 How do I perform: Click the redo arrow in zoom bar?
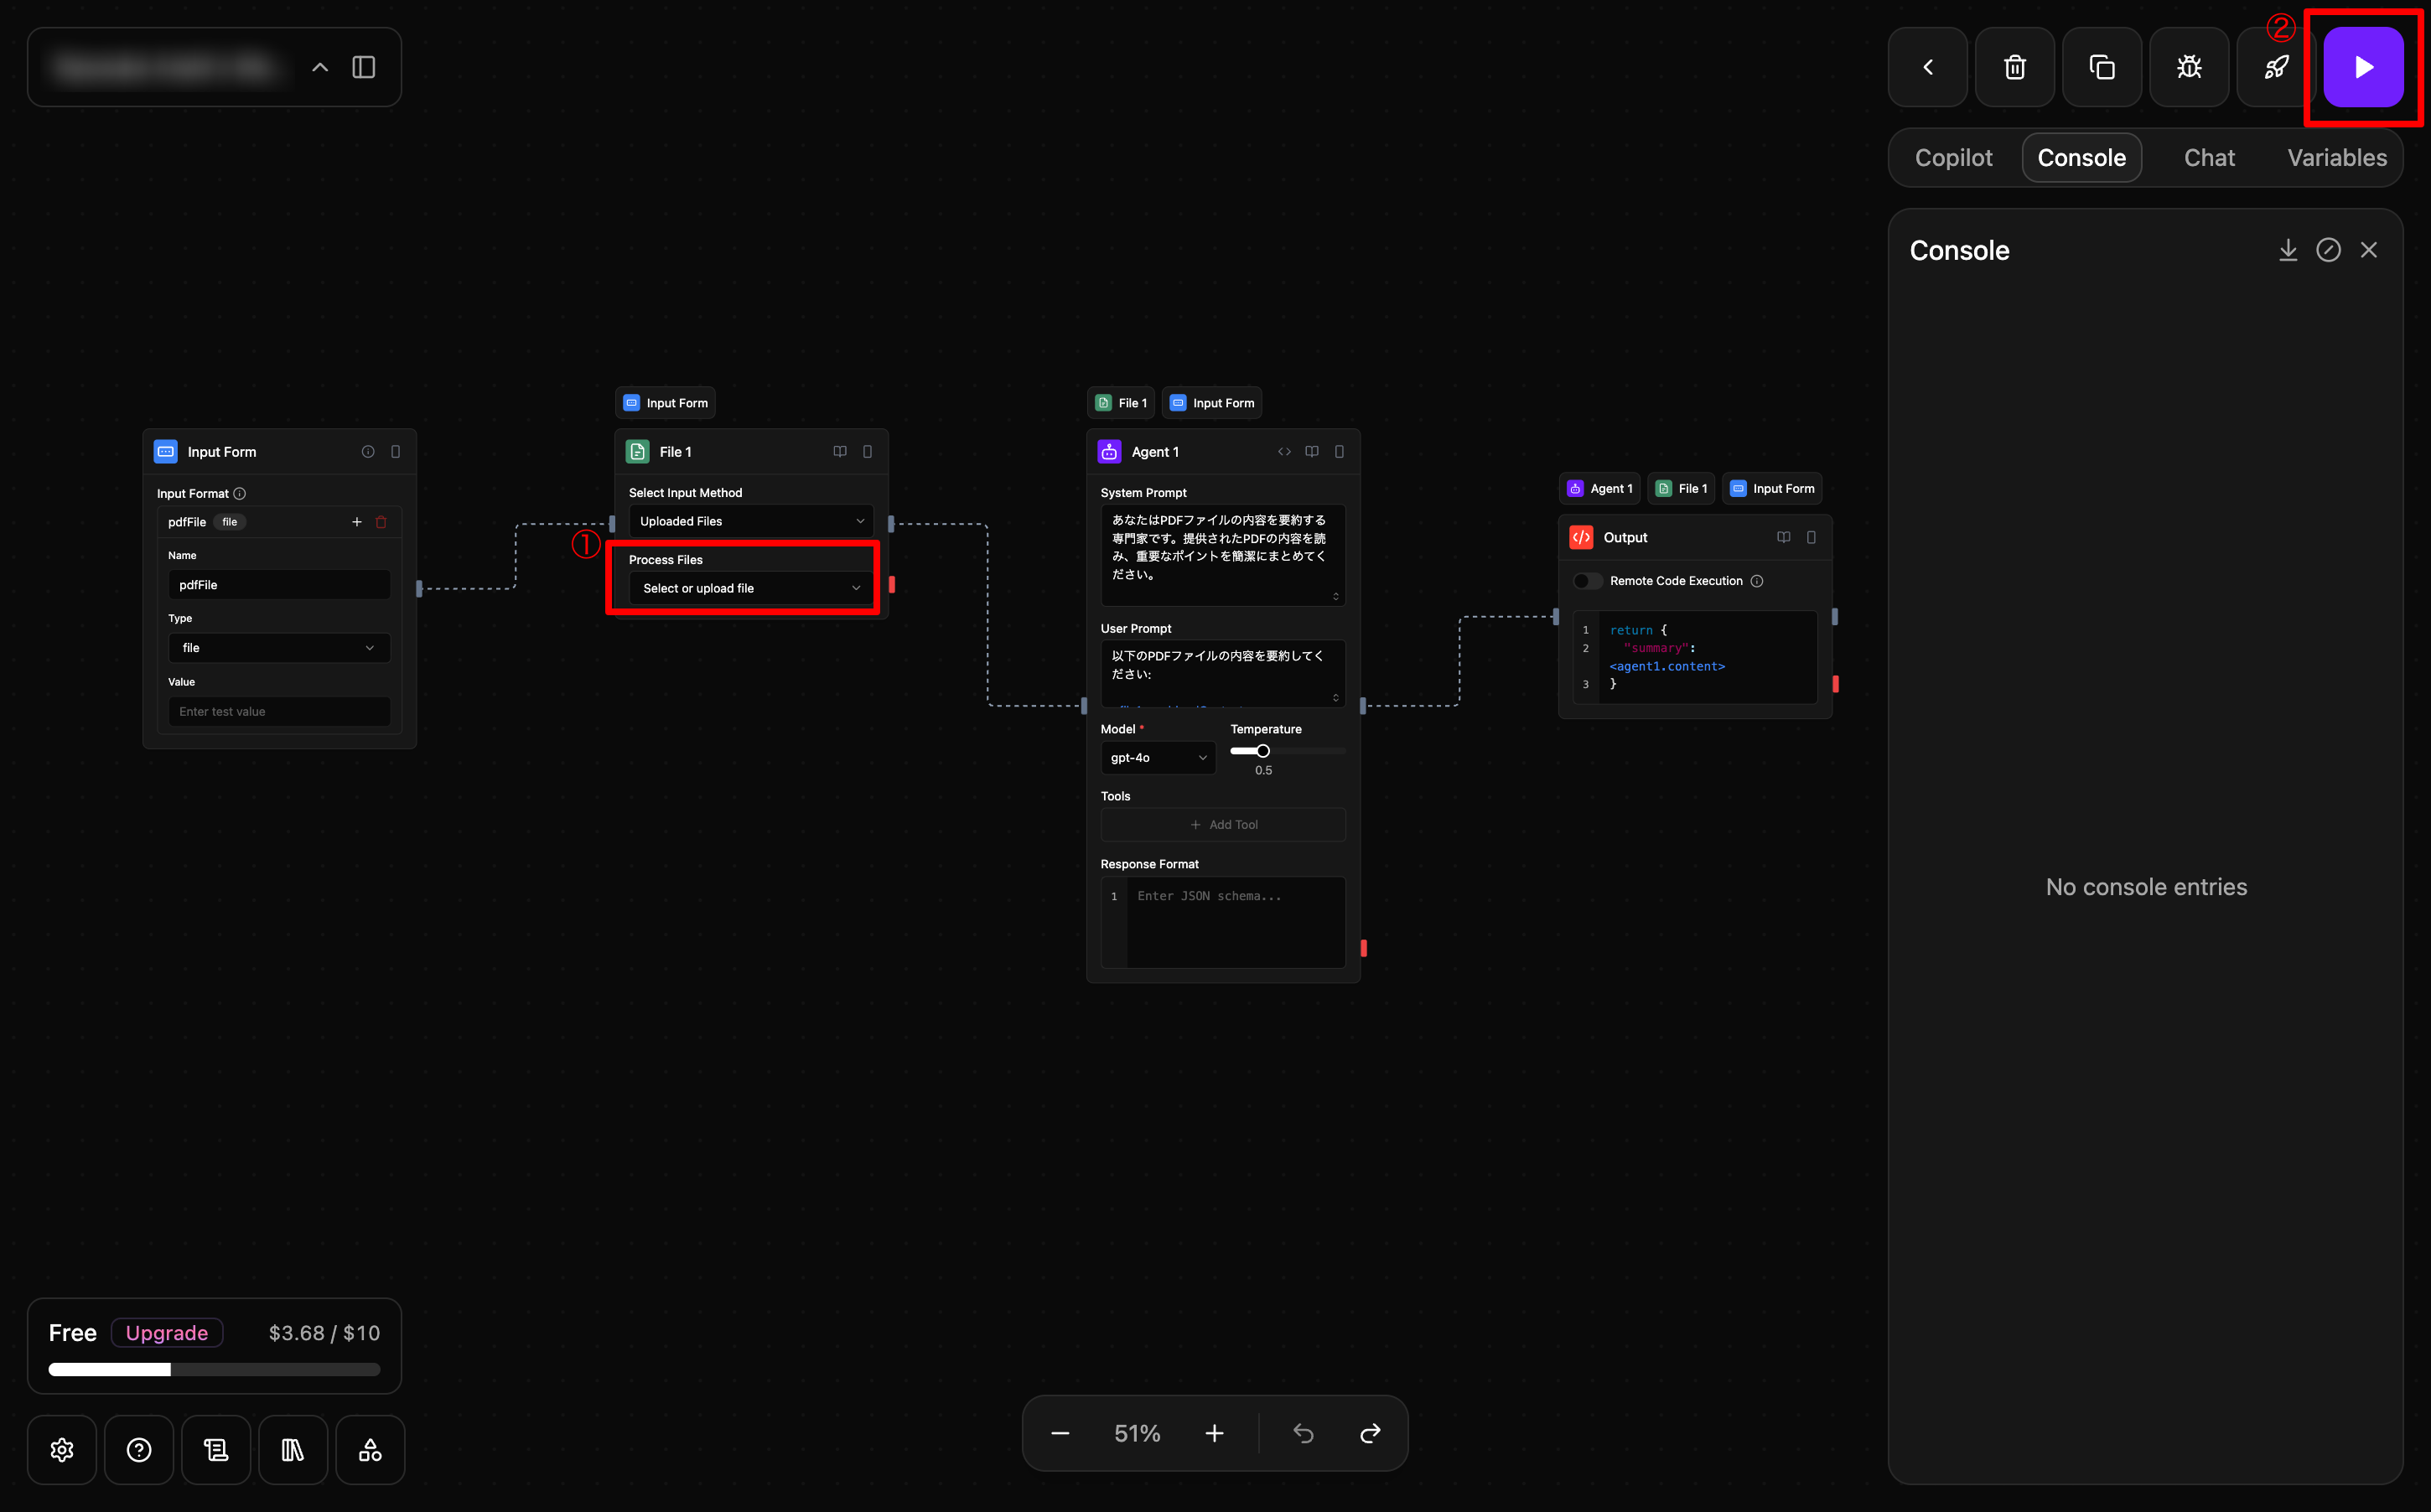coord(1370,1433)
